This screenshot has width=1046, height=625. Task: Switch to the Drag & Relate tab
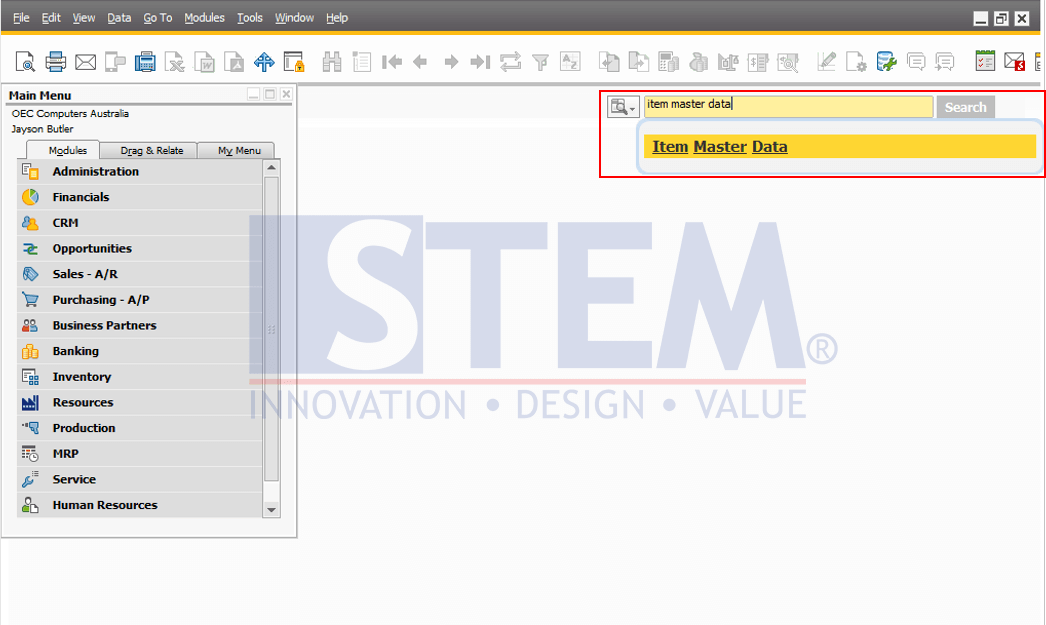[151, 151]
